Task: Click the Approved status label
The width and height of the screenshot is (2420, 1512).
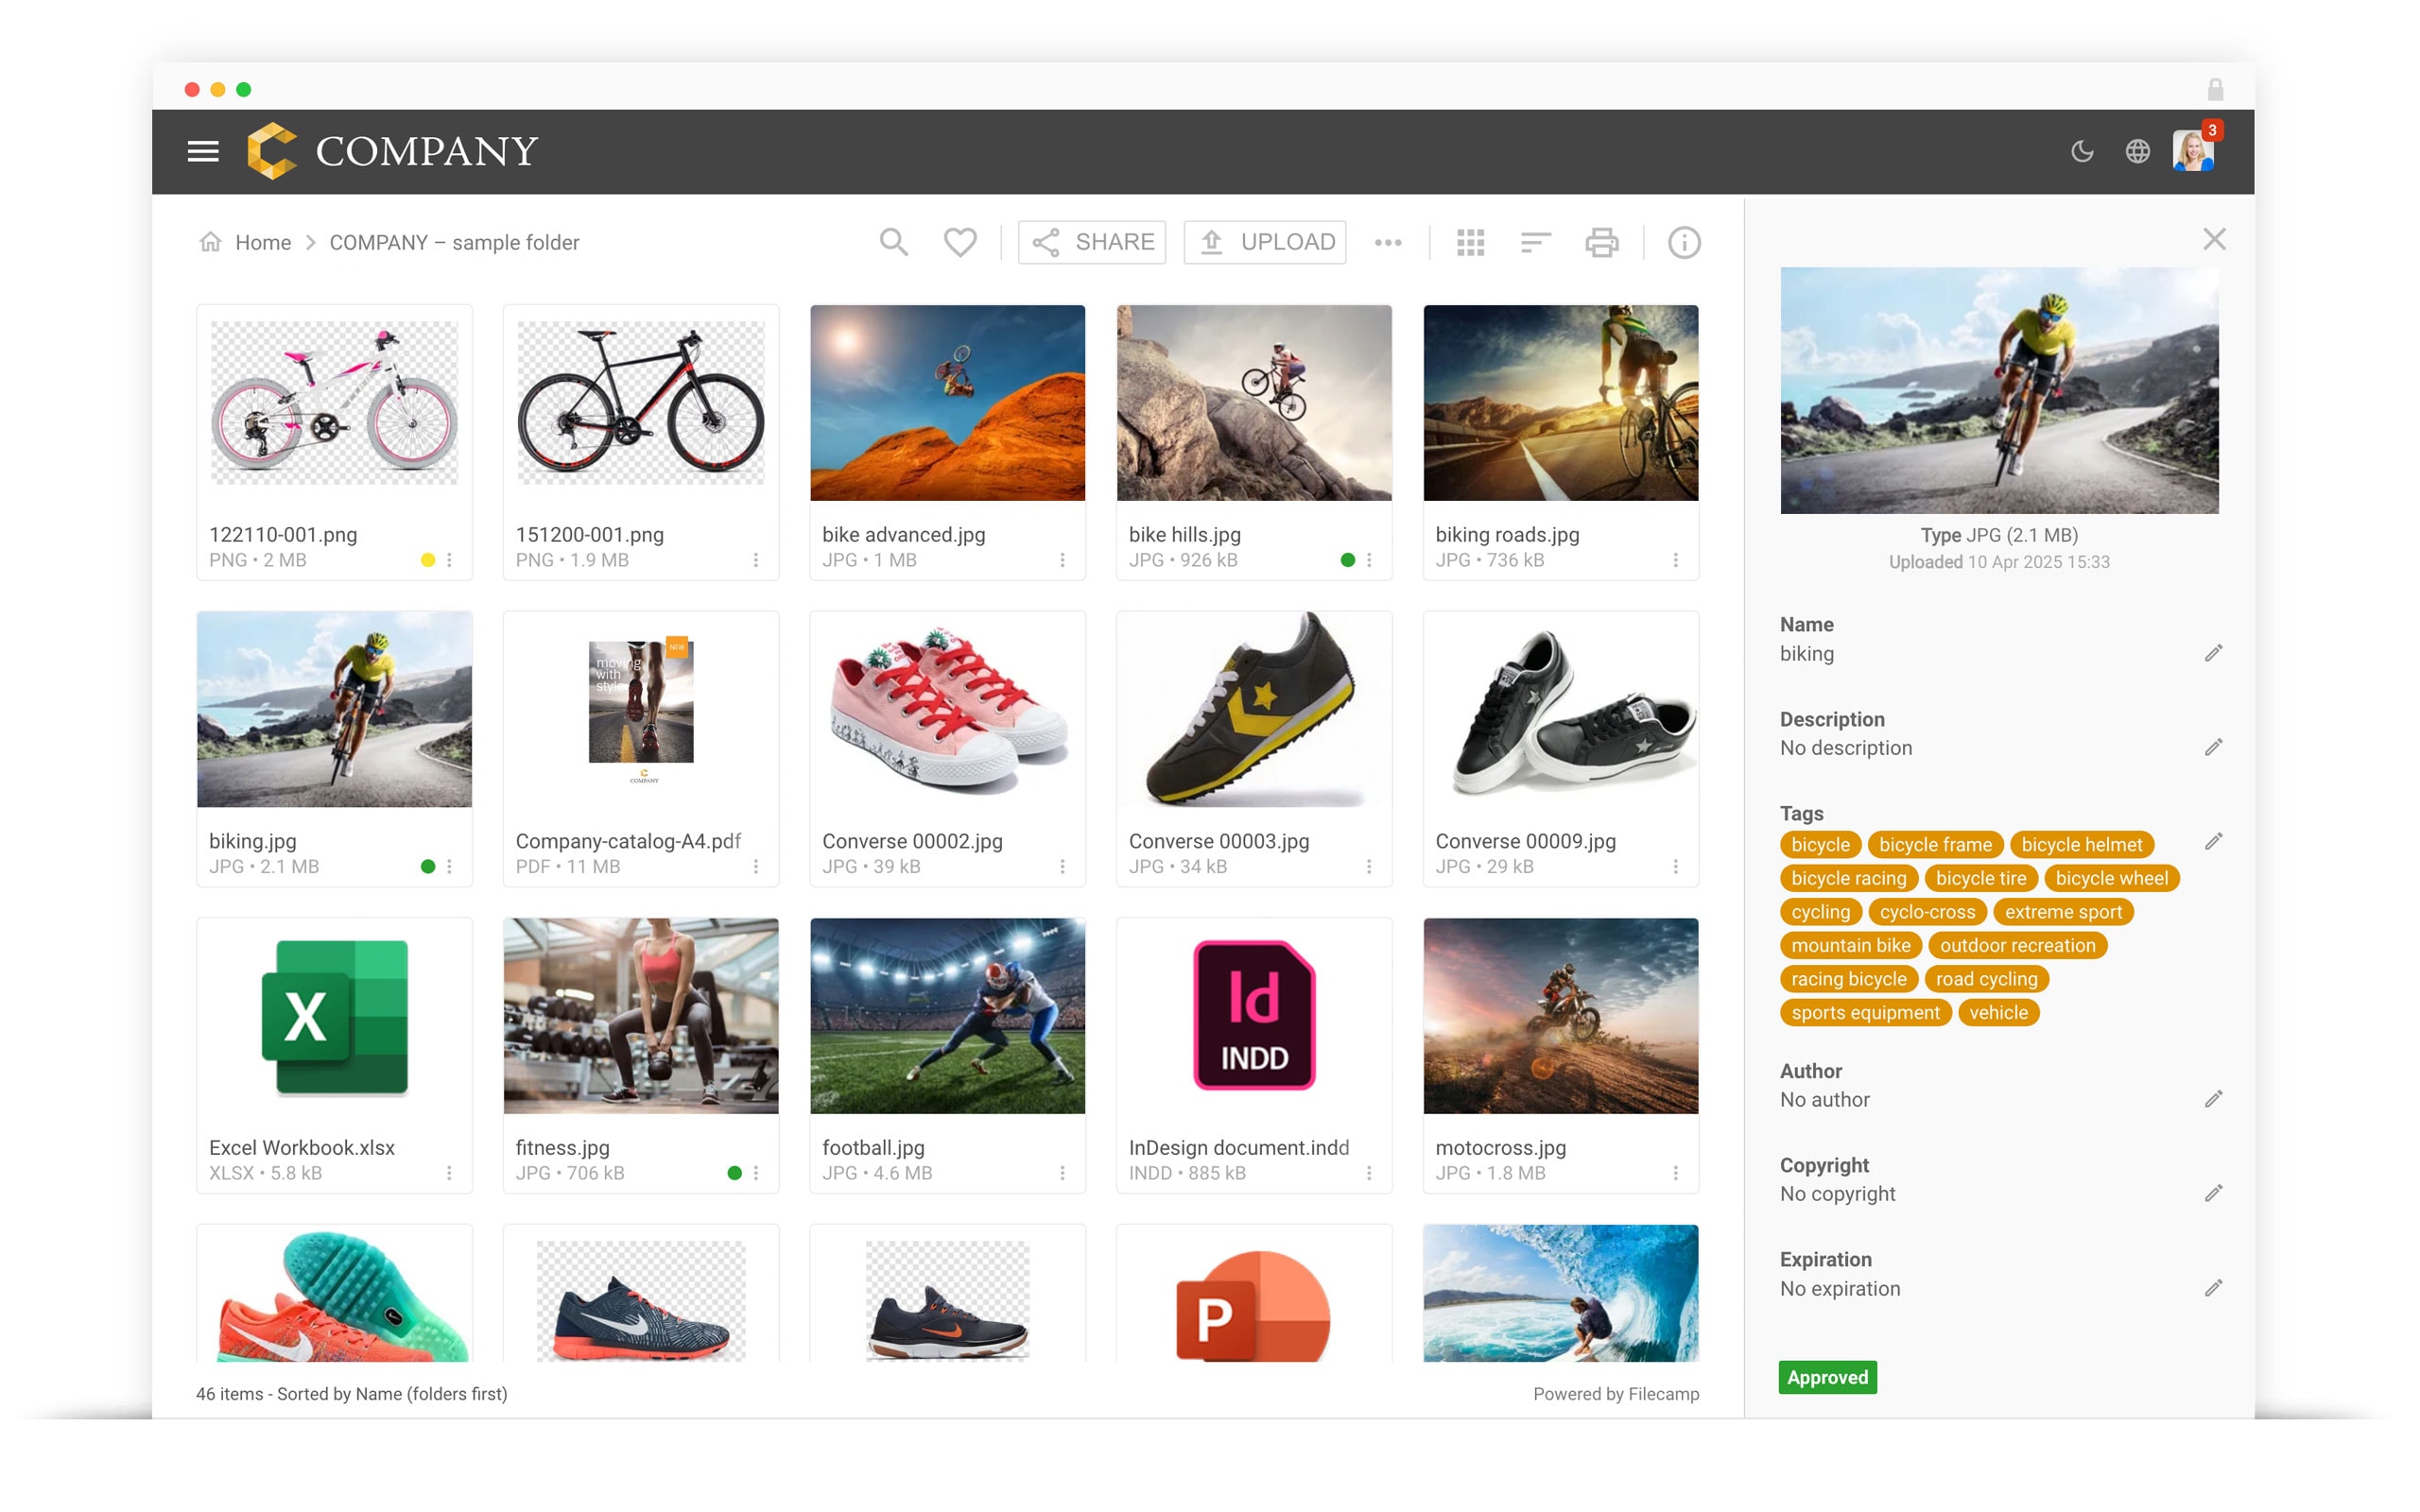Action: click(x=1827, y=1377)
